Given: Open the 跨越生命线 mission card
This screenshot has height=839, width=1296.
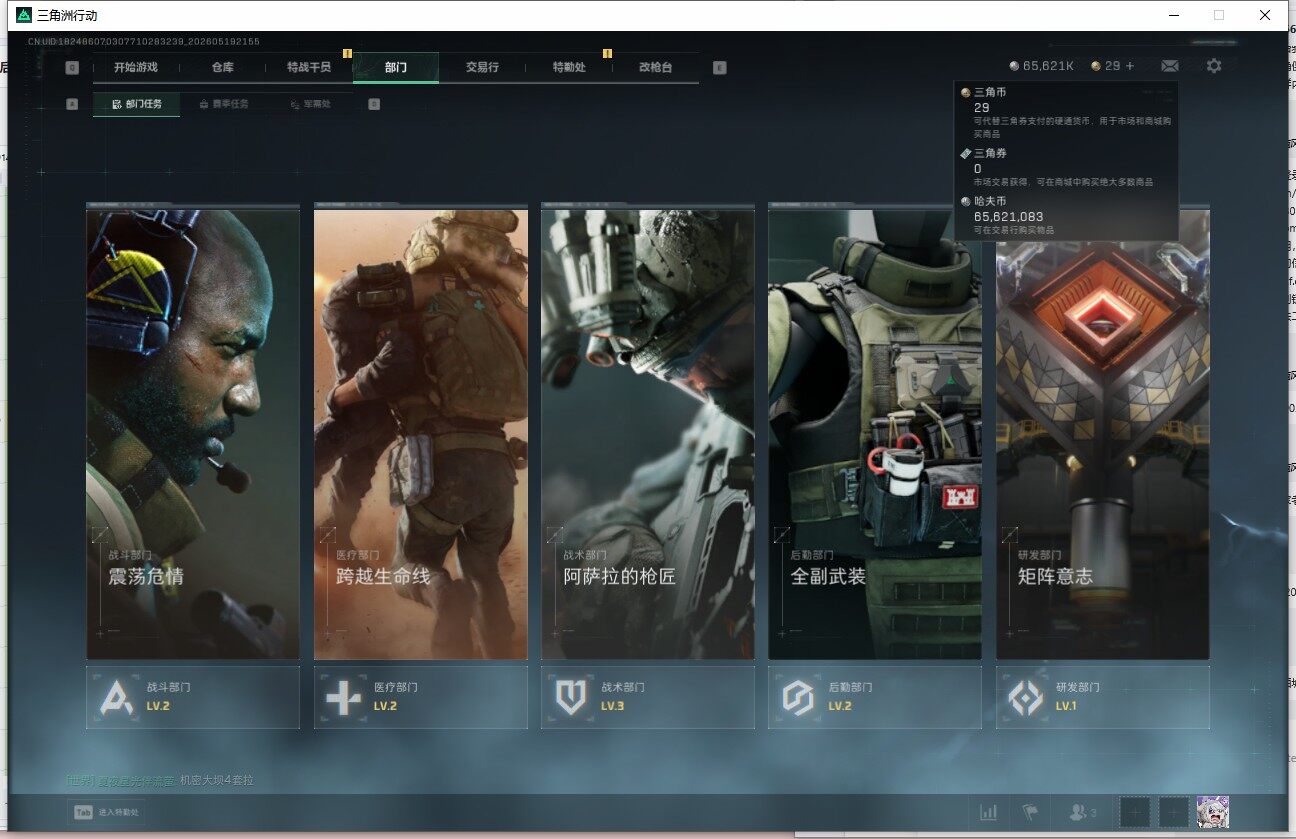Looking at the screenshot, I should [x=421, y=434].
